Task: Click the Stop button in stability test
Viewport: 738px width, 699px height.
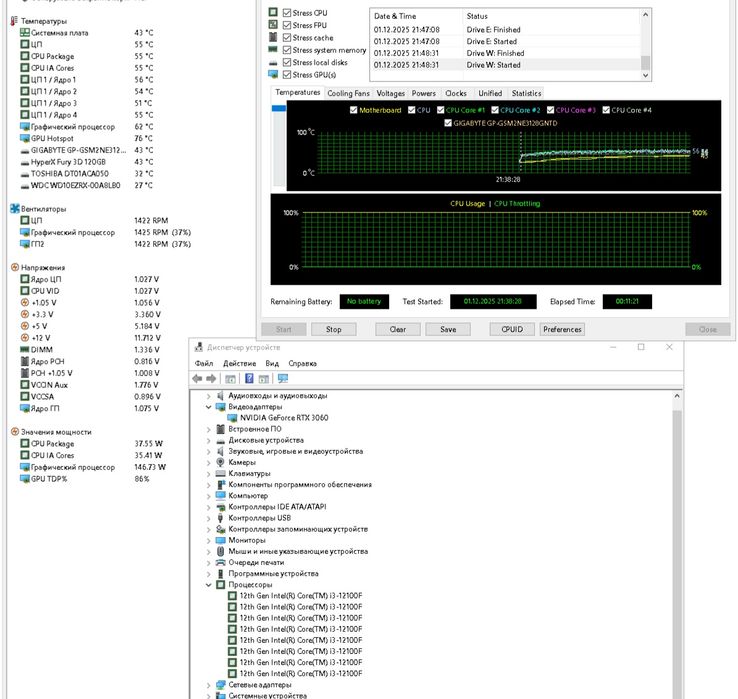Action: 334,329
